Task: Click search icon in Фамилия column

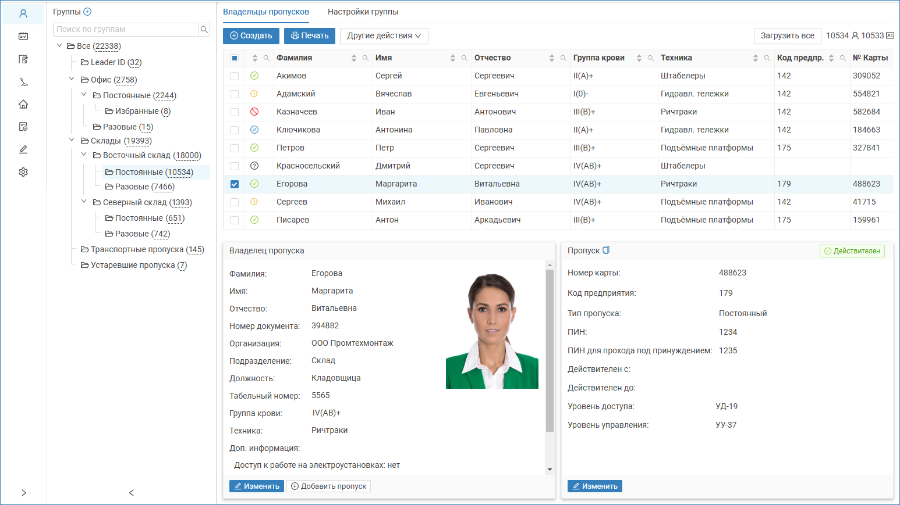Action: click(x=365, y=58)
